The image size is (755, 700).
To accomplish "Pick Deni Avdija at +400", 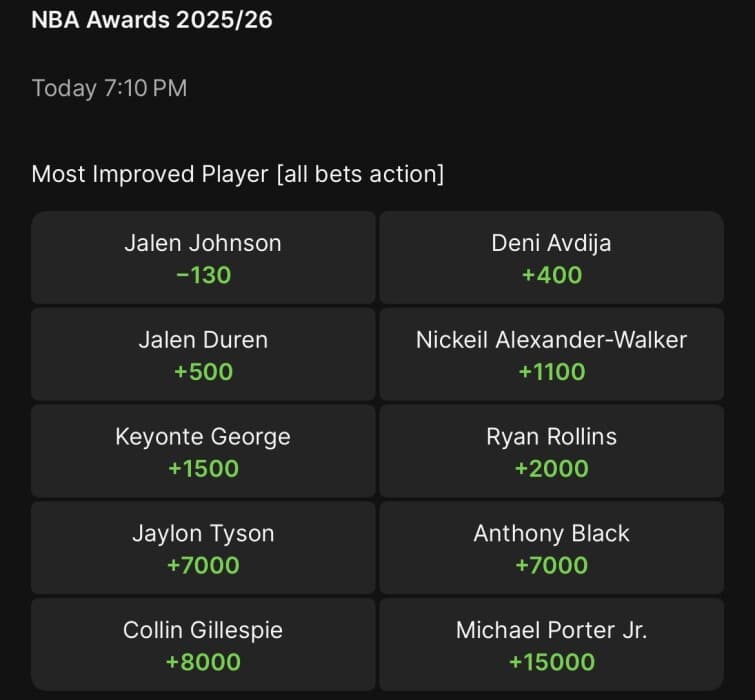I will click(x=551, y=257).
